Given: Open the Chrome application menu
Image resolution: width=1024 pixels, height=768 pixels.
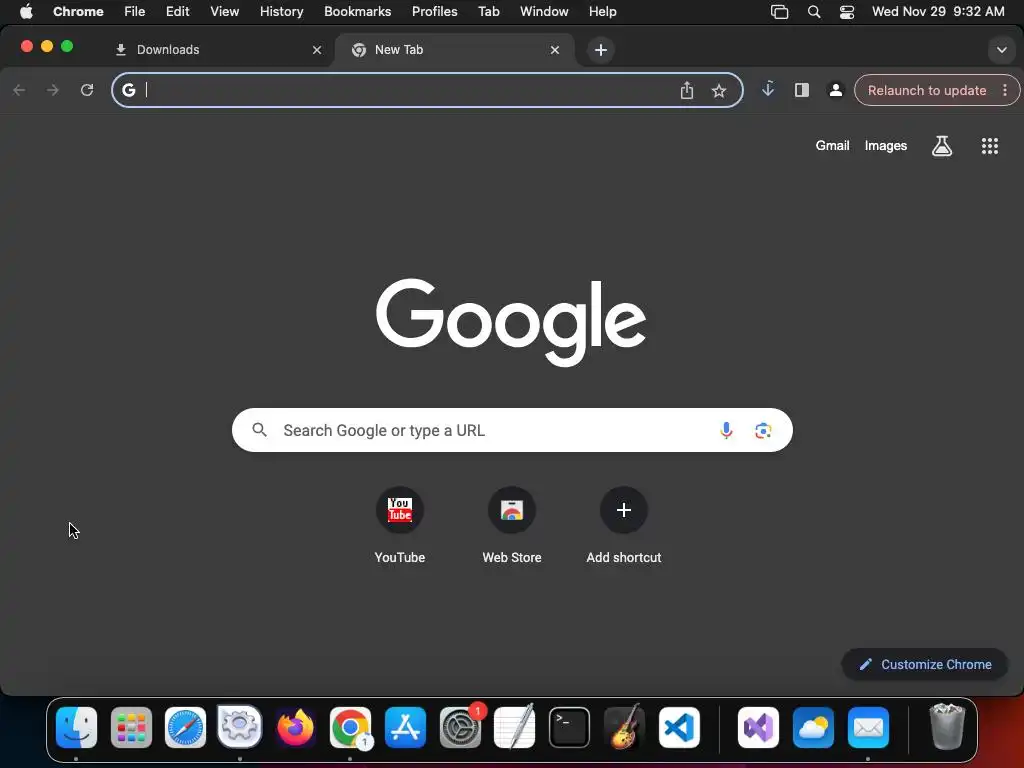Looking at the screenshot, I should 78,11.
